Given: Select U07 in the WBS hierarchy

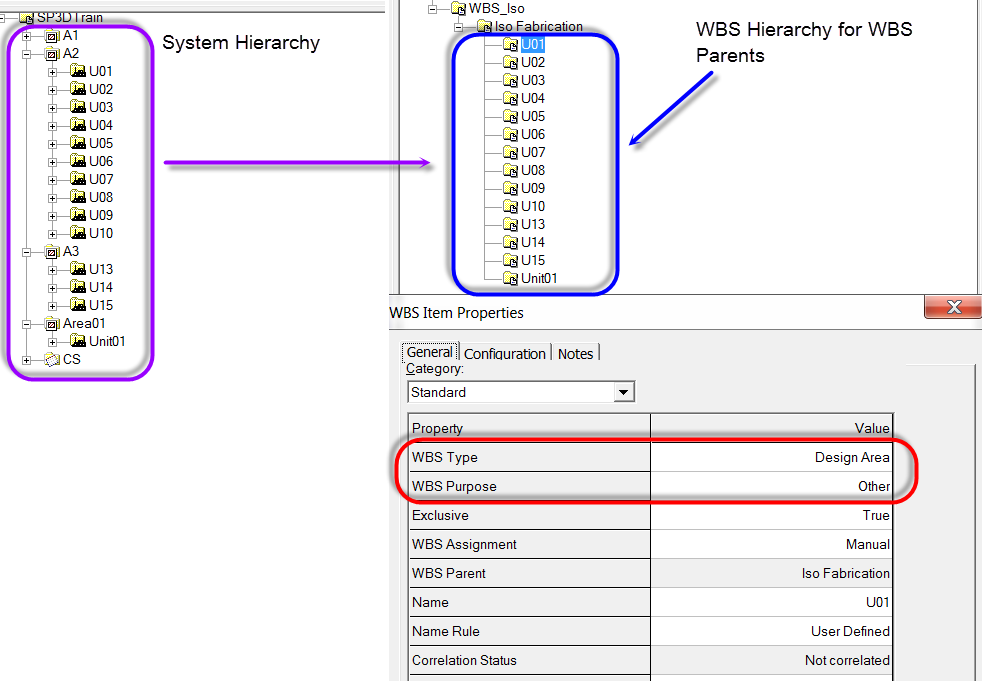Looking at the screenshot, I should click(533, 152).
